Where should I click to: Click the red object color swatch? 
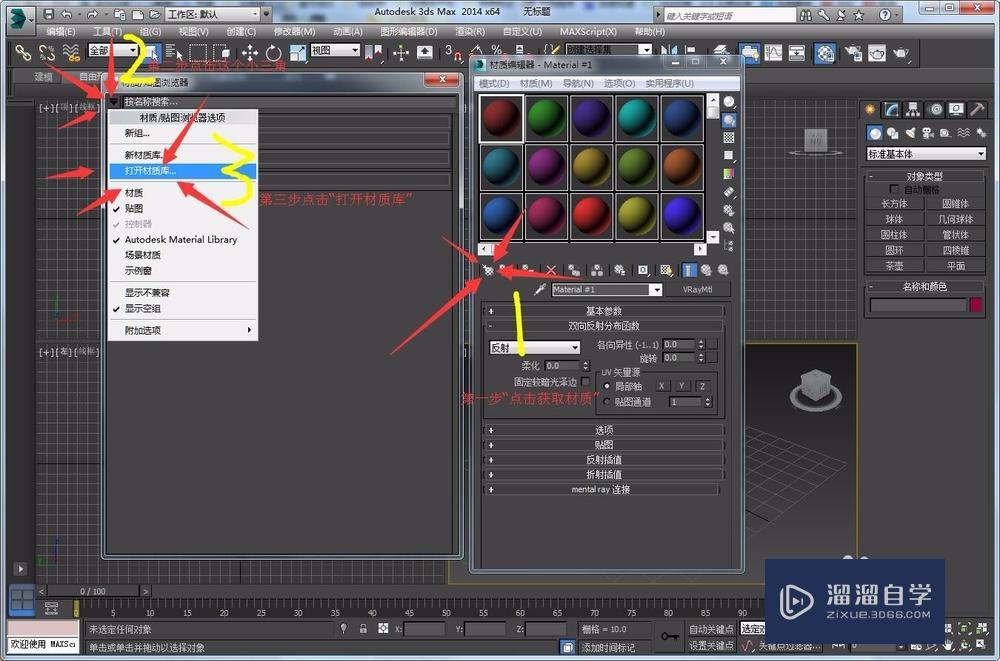[x=976, y=305]
